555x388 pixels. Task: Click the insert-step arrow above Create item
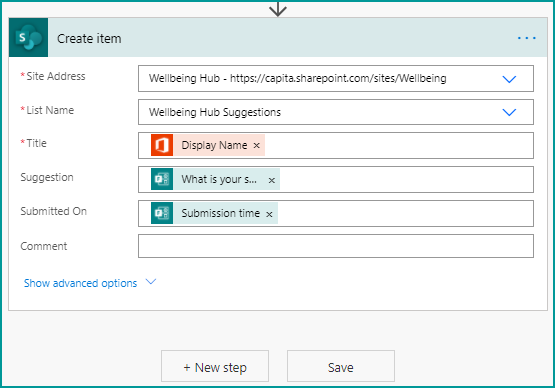pyautogui.click(x=278, y=9)
